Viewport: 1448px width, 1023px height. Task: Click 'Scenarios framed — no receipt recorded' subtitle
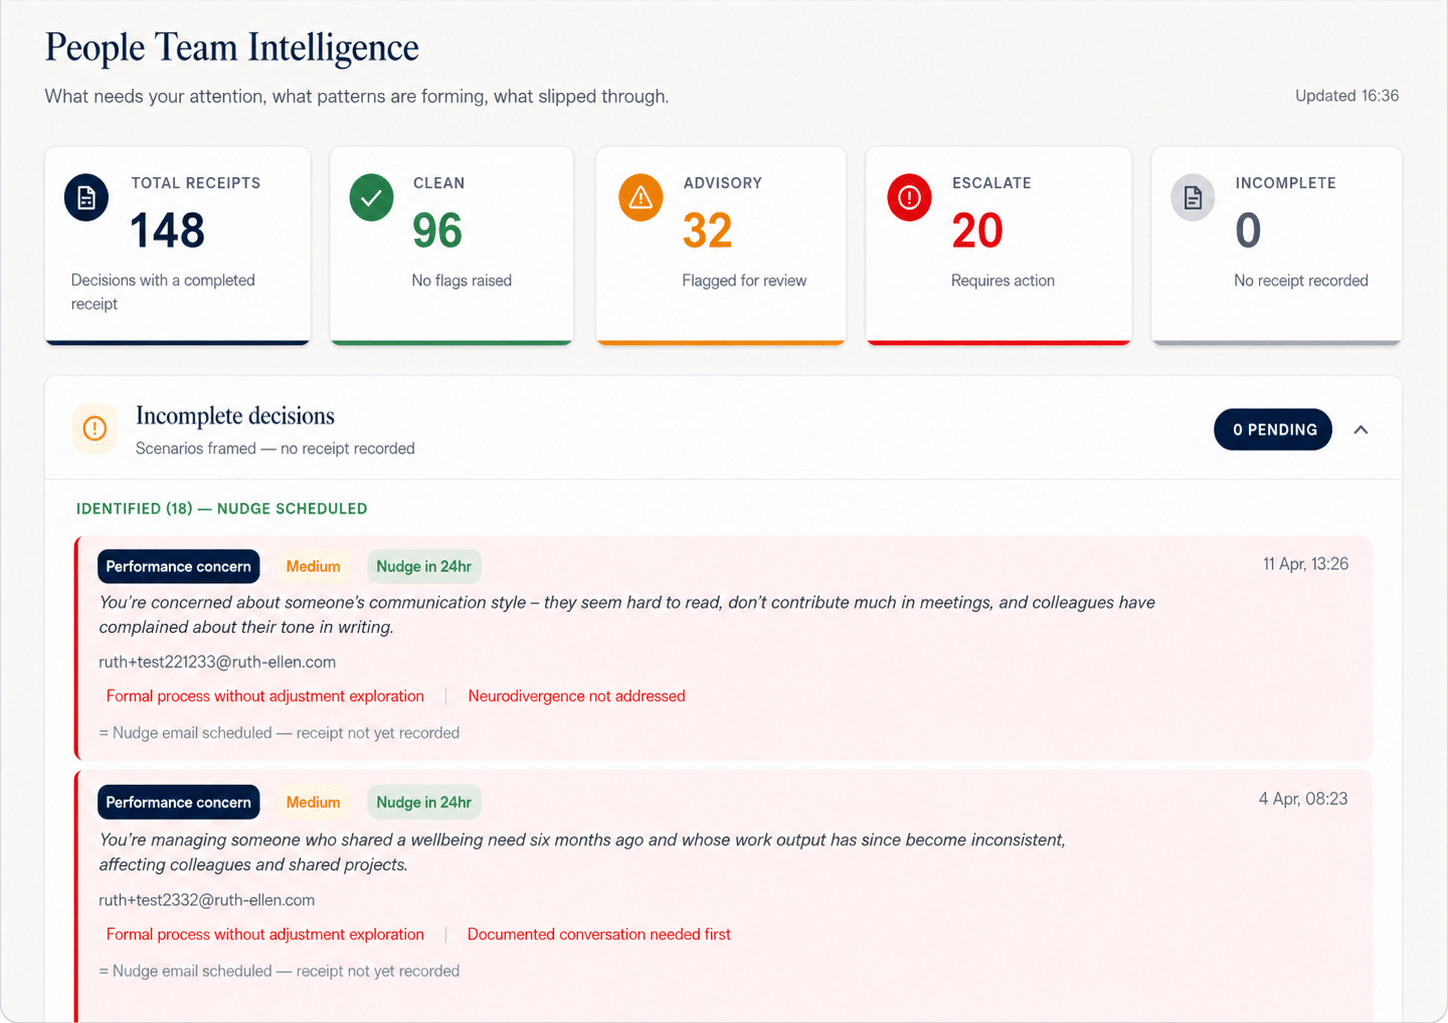275,448
